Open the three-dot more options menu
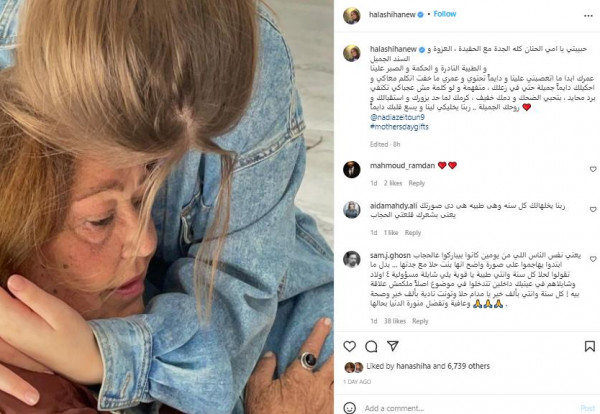This screenshot has width=600, height=414. [x=588, y=16]
